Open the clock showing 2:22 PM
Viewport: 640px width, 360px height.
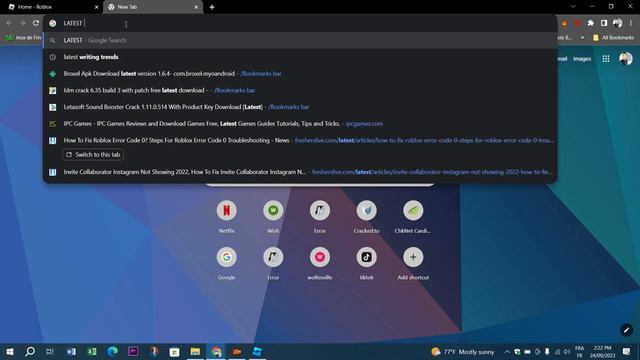click(x=602, y=351)
